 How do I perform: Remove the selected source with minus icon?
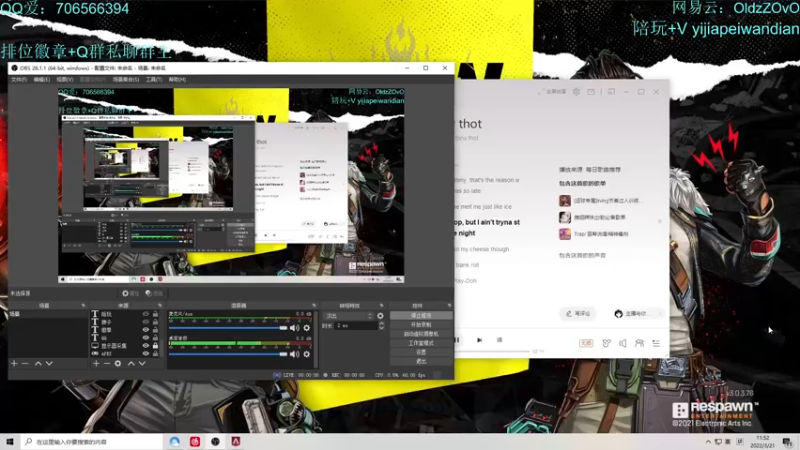pyautogui.click(x=107, y=363)
